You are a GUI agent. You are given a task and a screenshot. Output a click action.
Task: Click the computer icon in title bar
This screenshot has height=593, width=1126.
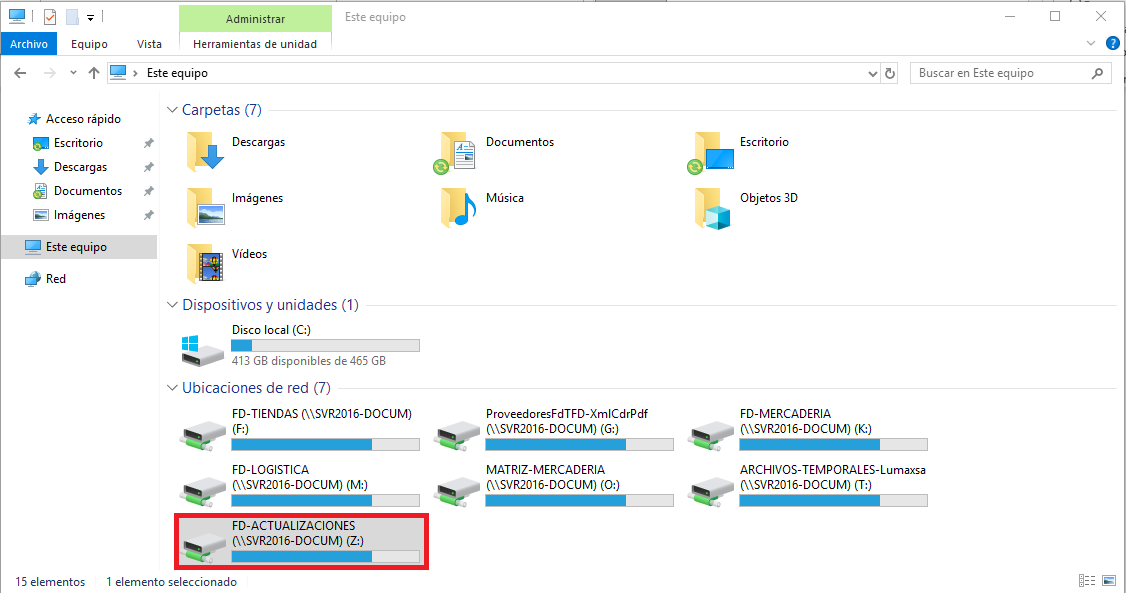[x=17, y=16]
